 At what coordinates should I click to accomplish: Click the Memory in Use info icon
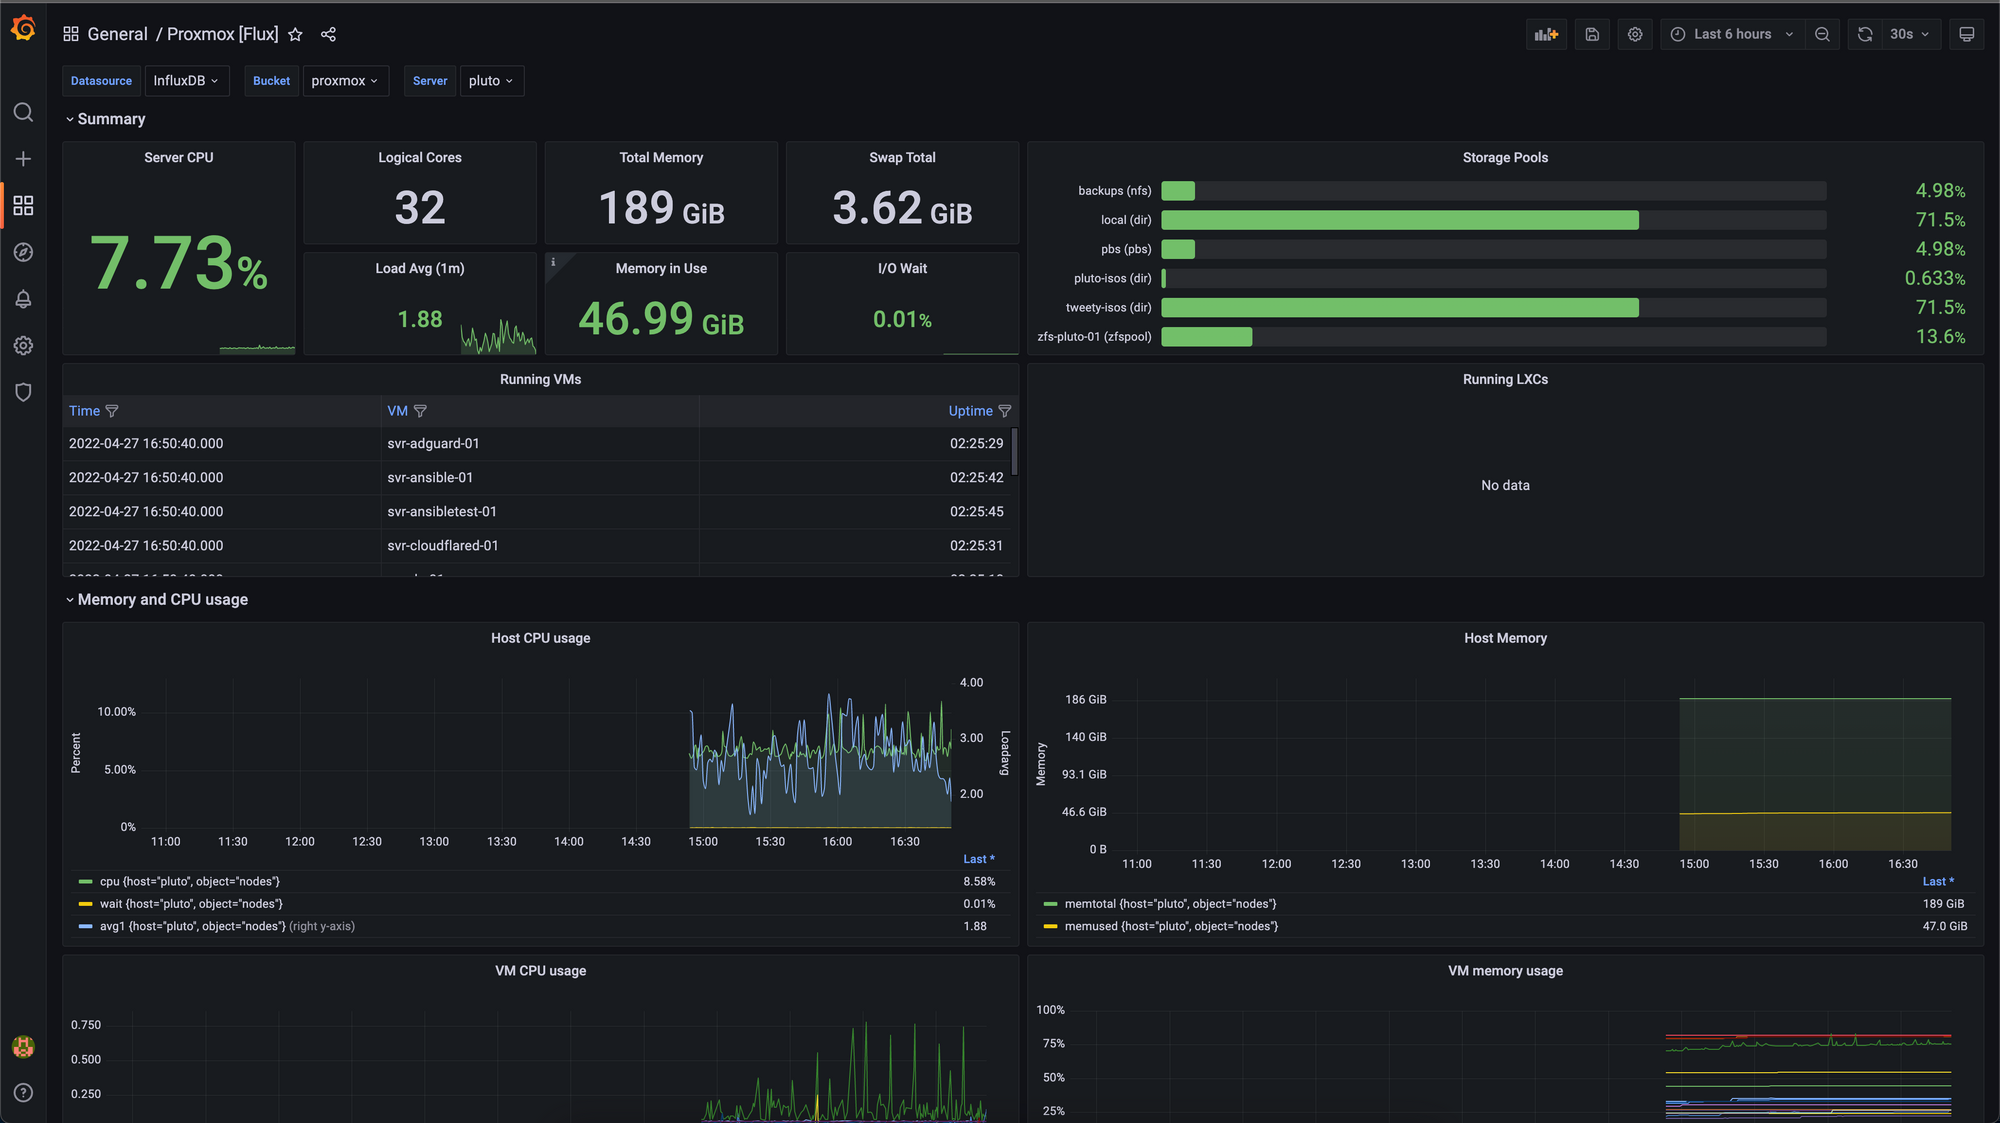pyautogui.click(x=553, y=262)
